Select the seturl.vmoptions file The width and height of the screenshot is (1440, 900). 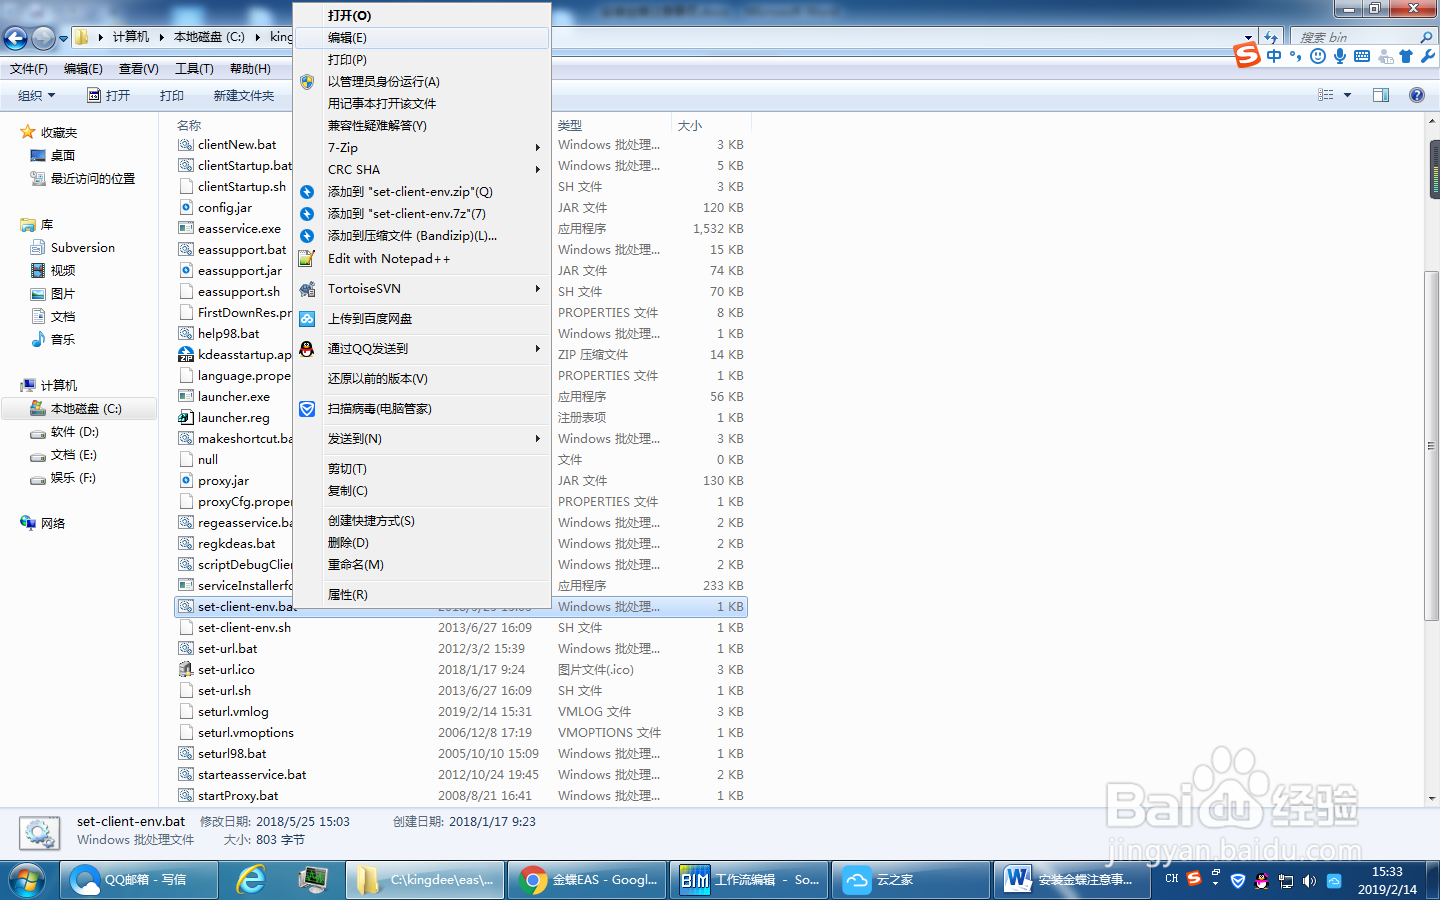[x=246, y=732]
